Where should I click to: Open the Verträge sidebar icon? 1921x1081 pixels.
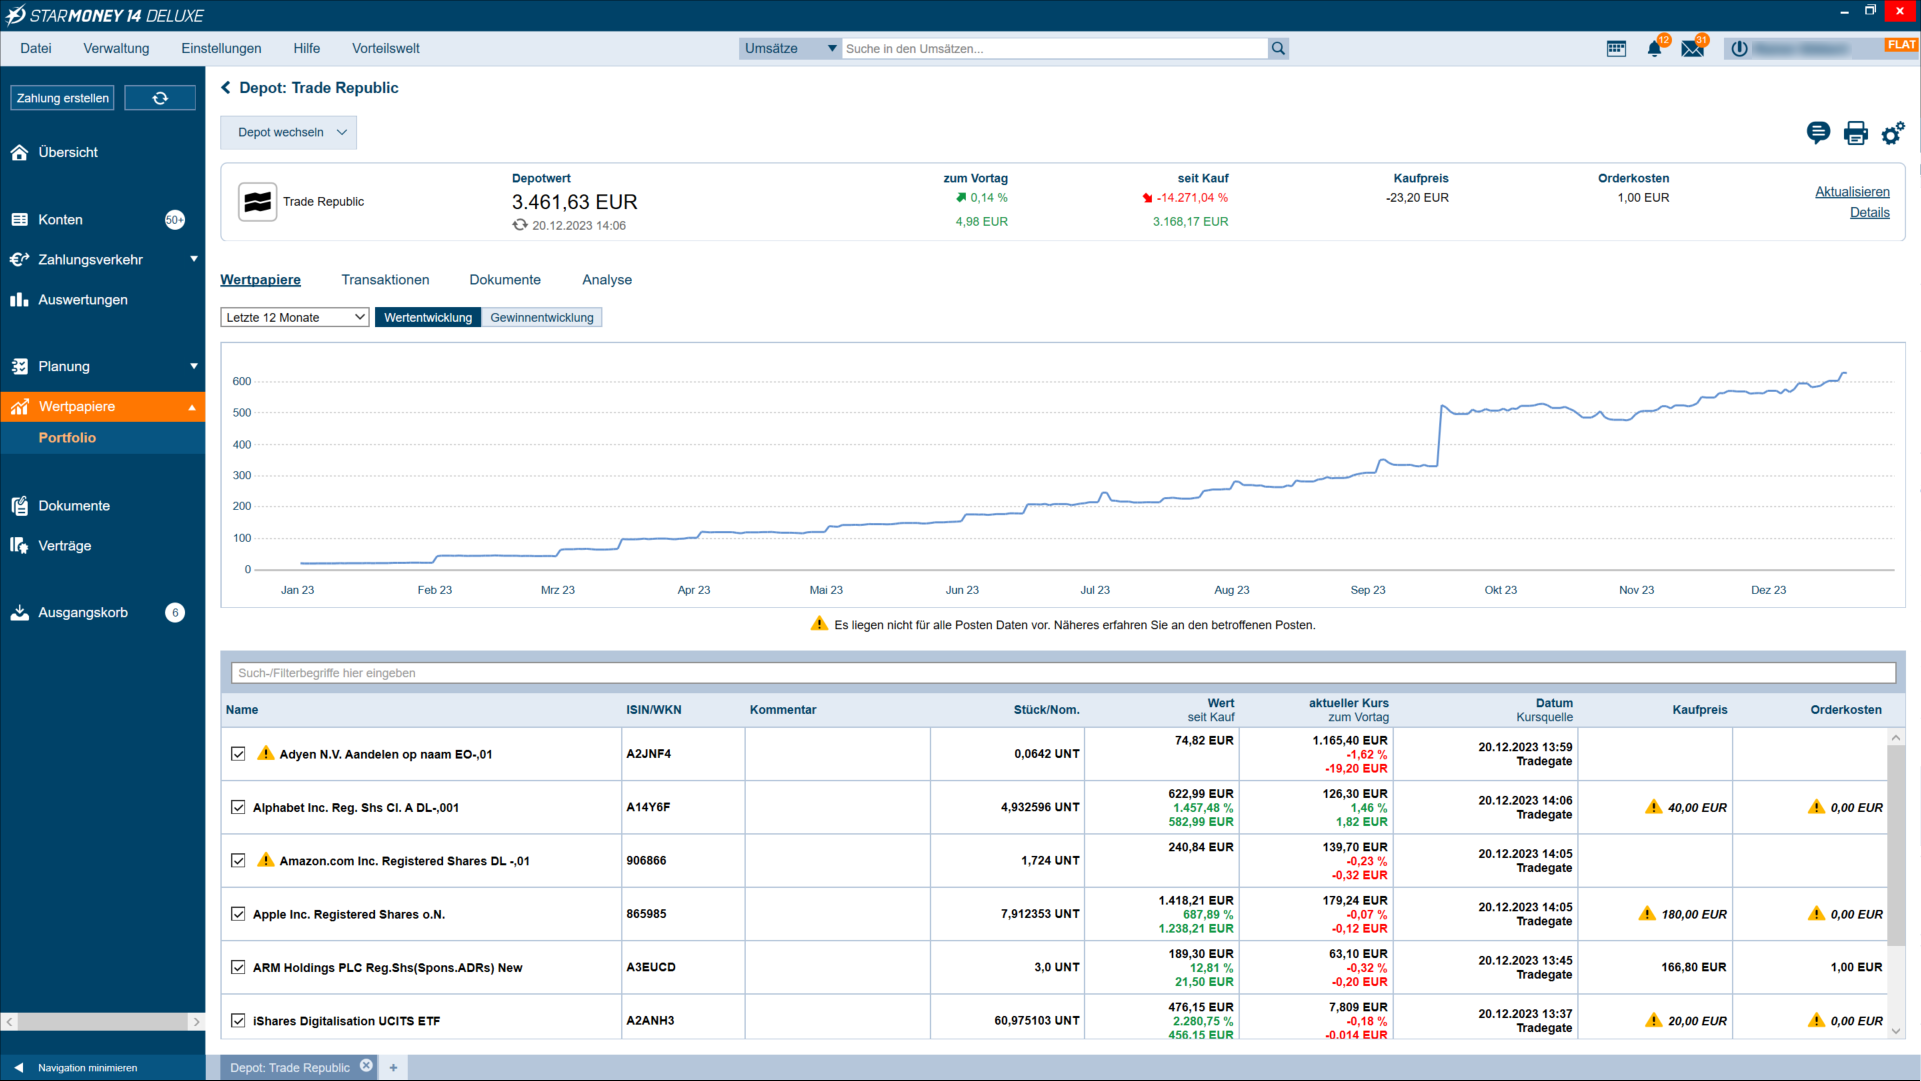pyautogui.click(x=19, y=545)
